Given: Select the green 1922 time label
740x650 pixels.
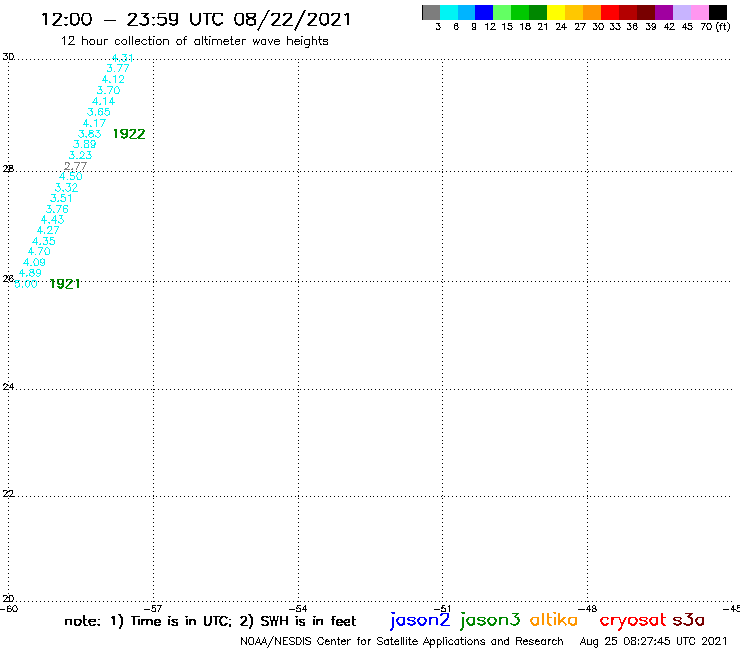Looking at the screenshot, I should click(129, 134).
